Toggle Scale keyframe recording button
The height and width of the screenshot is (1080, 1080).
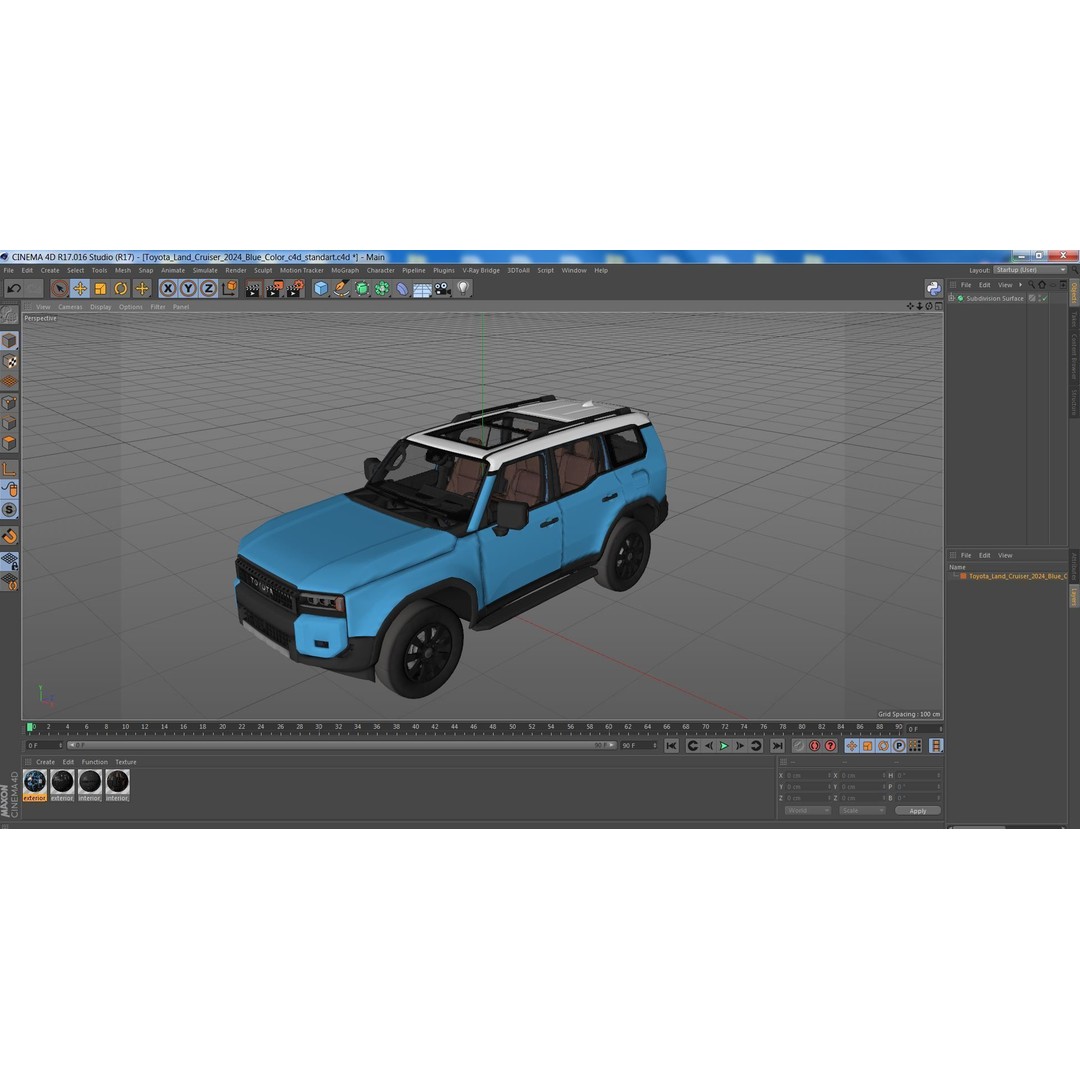(x=868, y=746)
